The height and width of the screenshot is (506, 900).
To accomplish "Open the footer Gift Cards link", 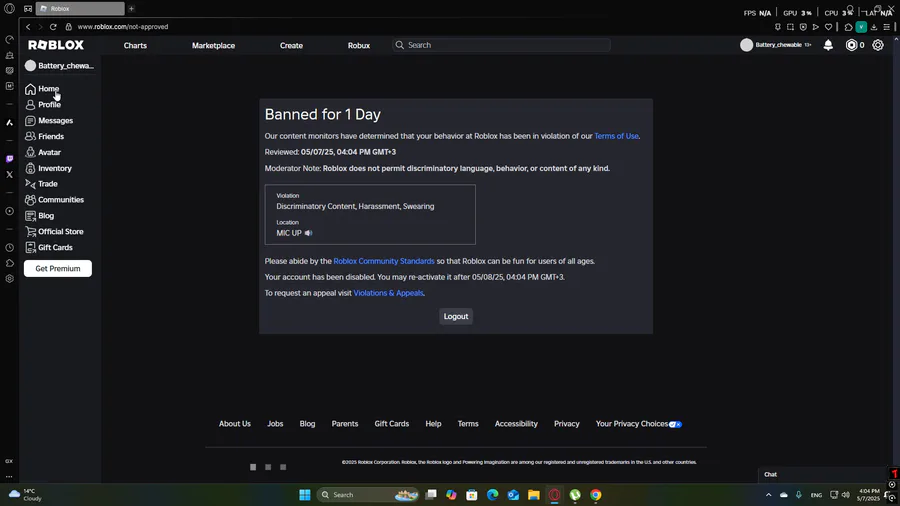I will (391, 424).
